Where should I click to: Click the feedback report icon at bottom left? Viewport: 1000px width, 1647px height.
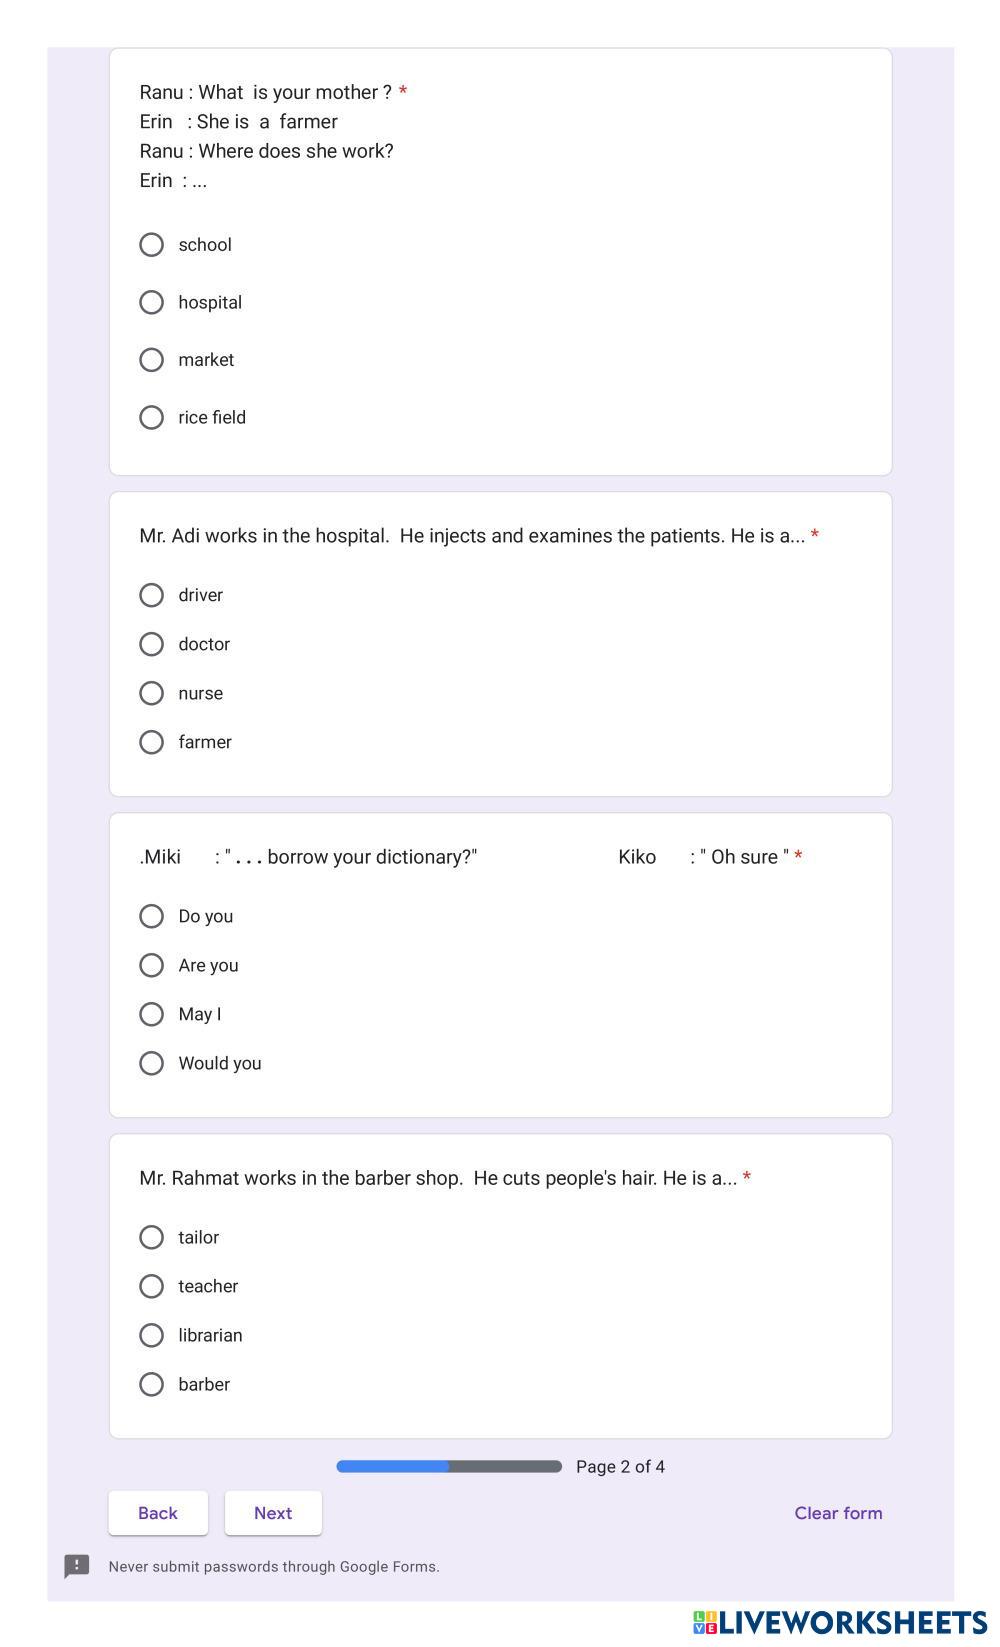pyautogui.click(x=77, y=1566)
